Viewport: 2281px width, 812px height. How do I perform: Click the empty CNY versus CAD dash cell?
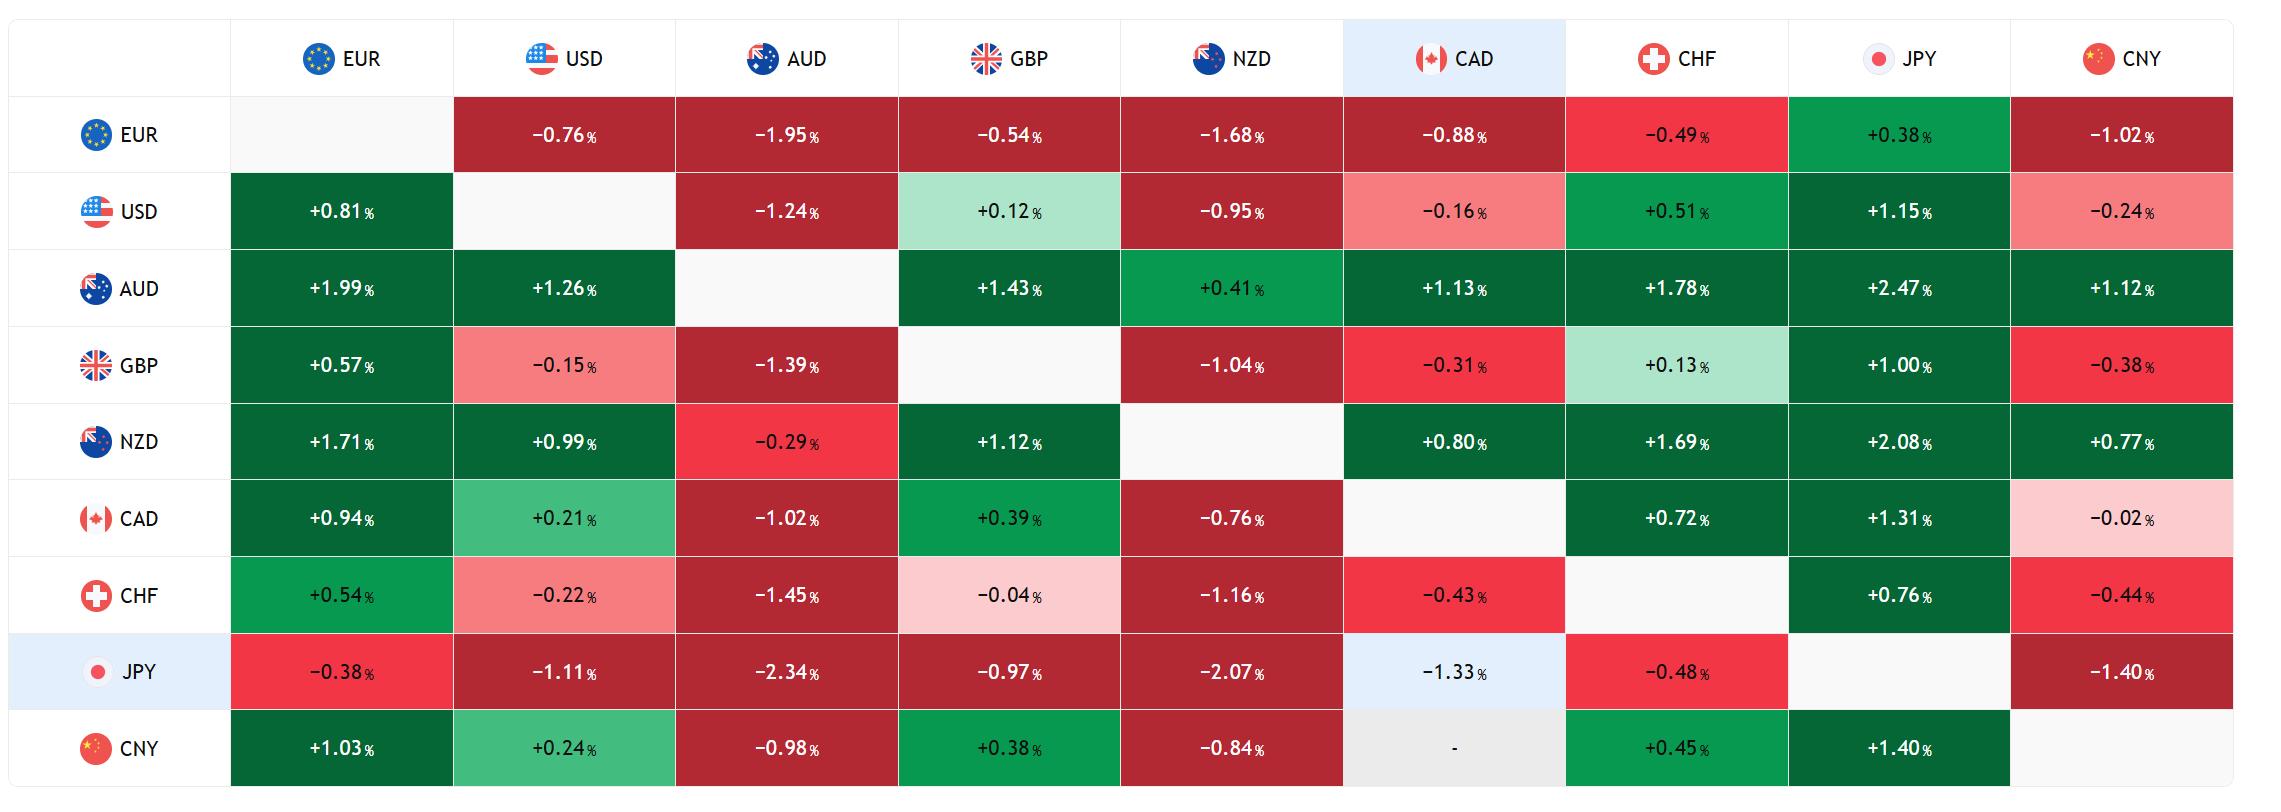coord(1454,749)
